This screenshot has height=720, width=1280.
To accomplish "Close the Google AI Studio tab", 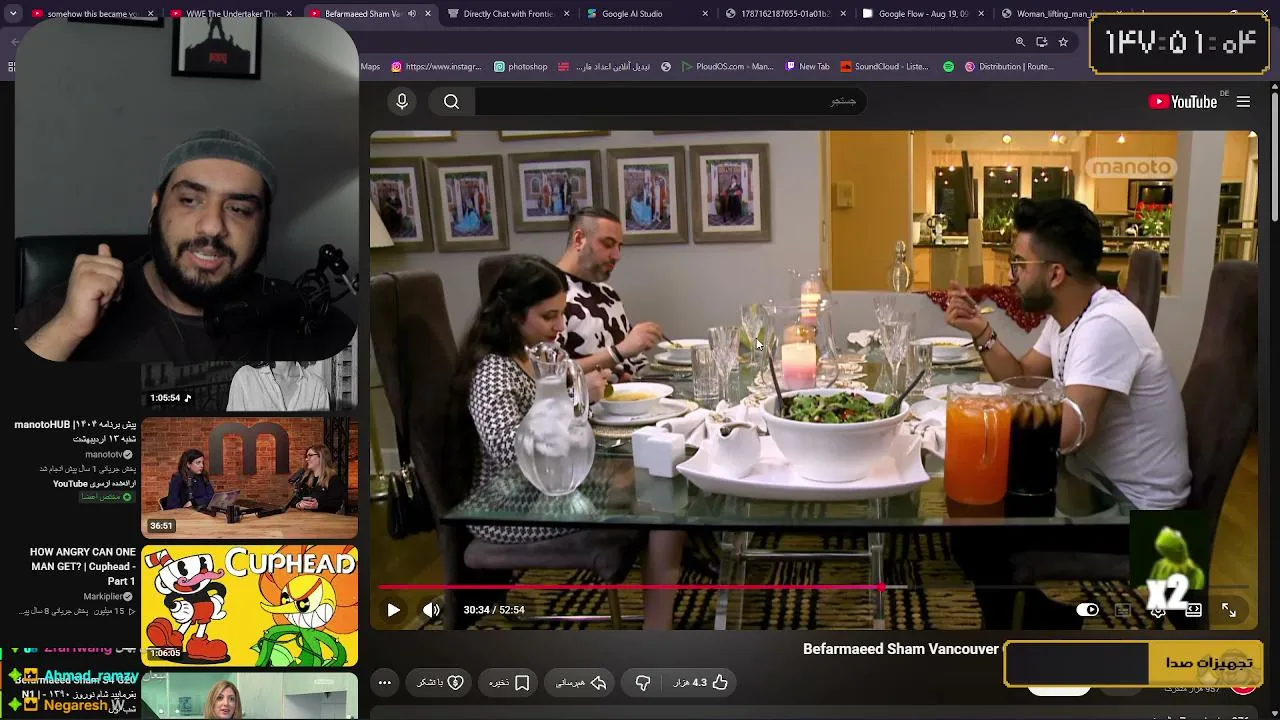I will point(705,14).
